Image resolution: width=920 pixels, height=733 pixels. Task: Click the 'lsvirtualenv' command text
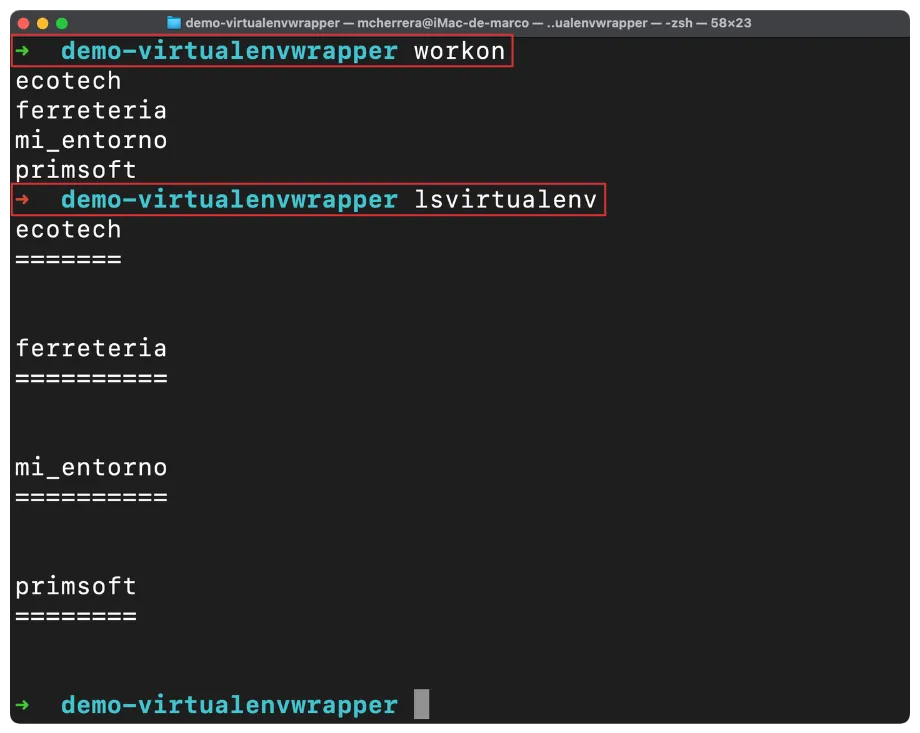[505, 200]
